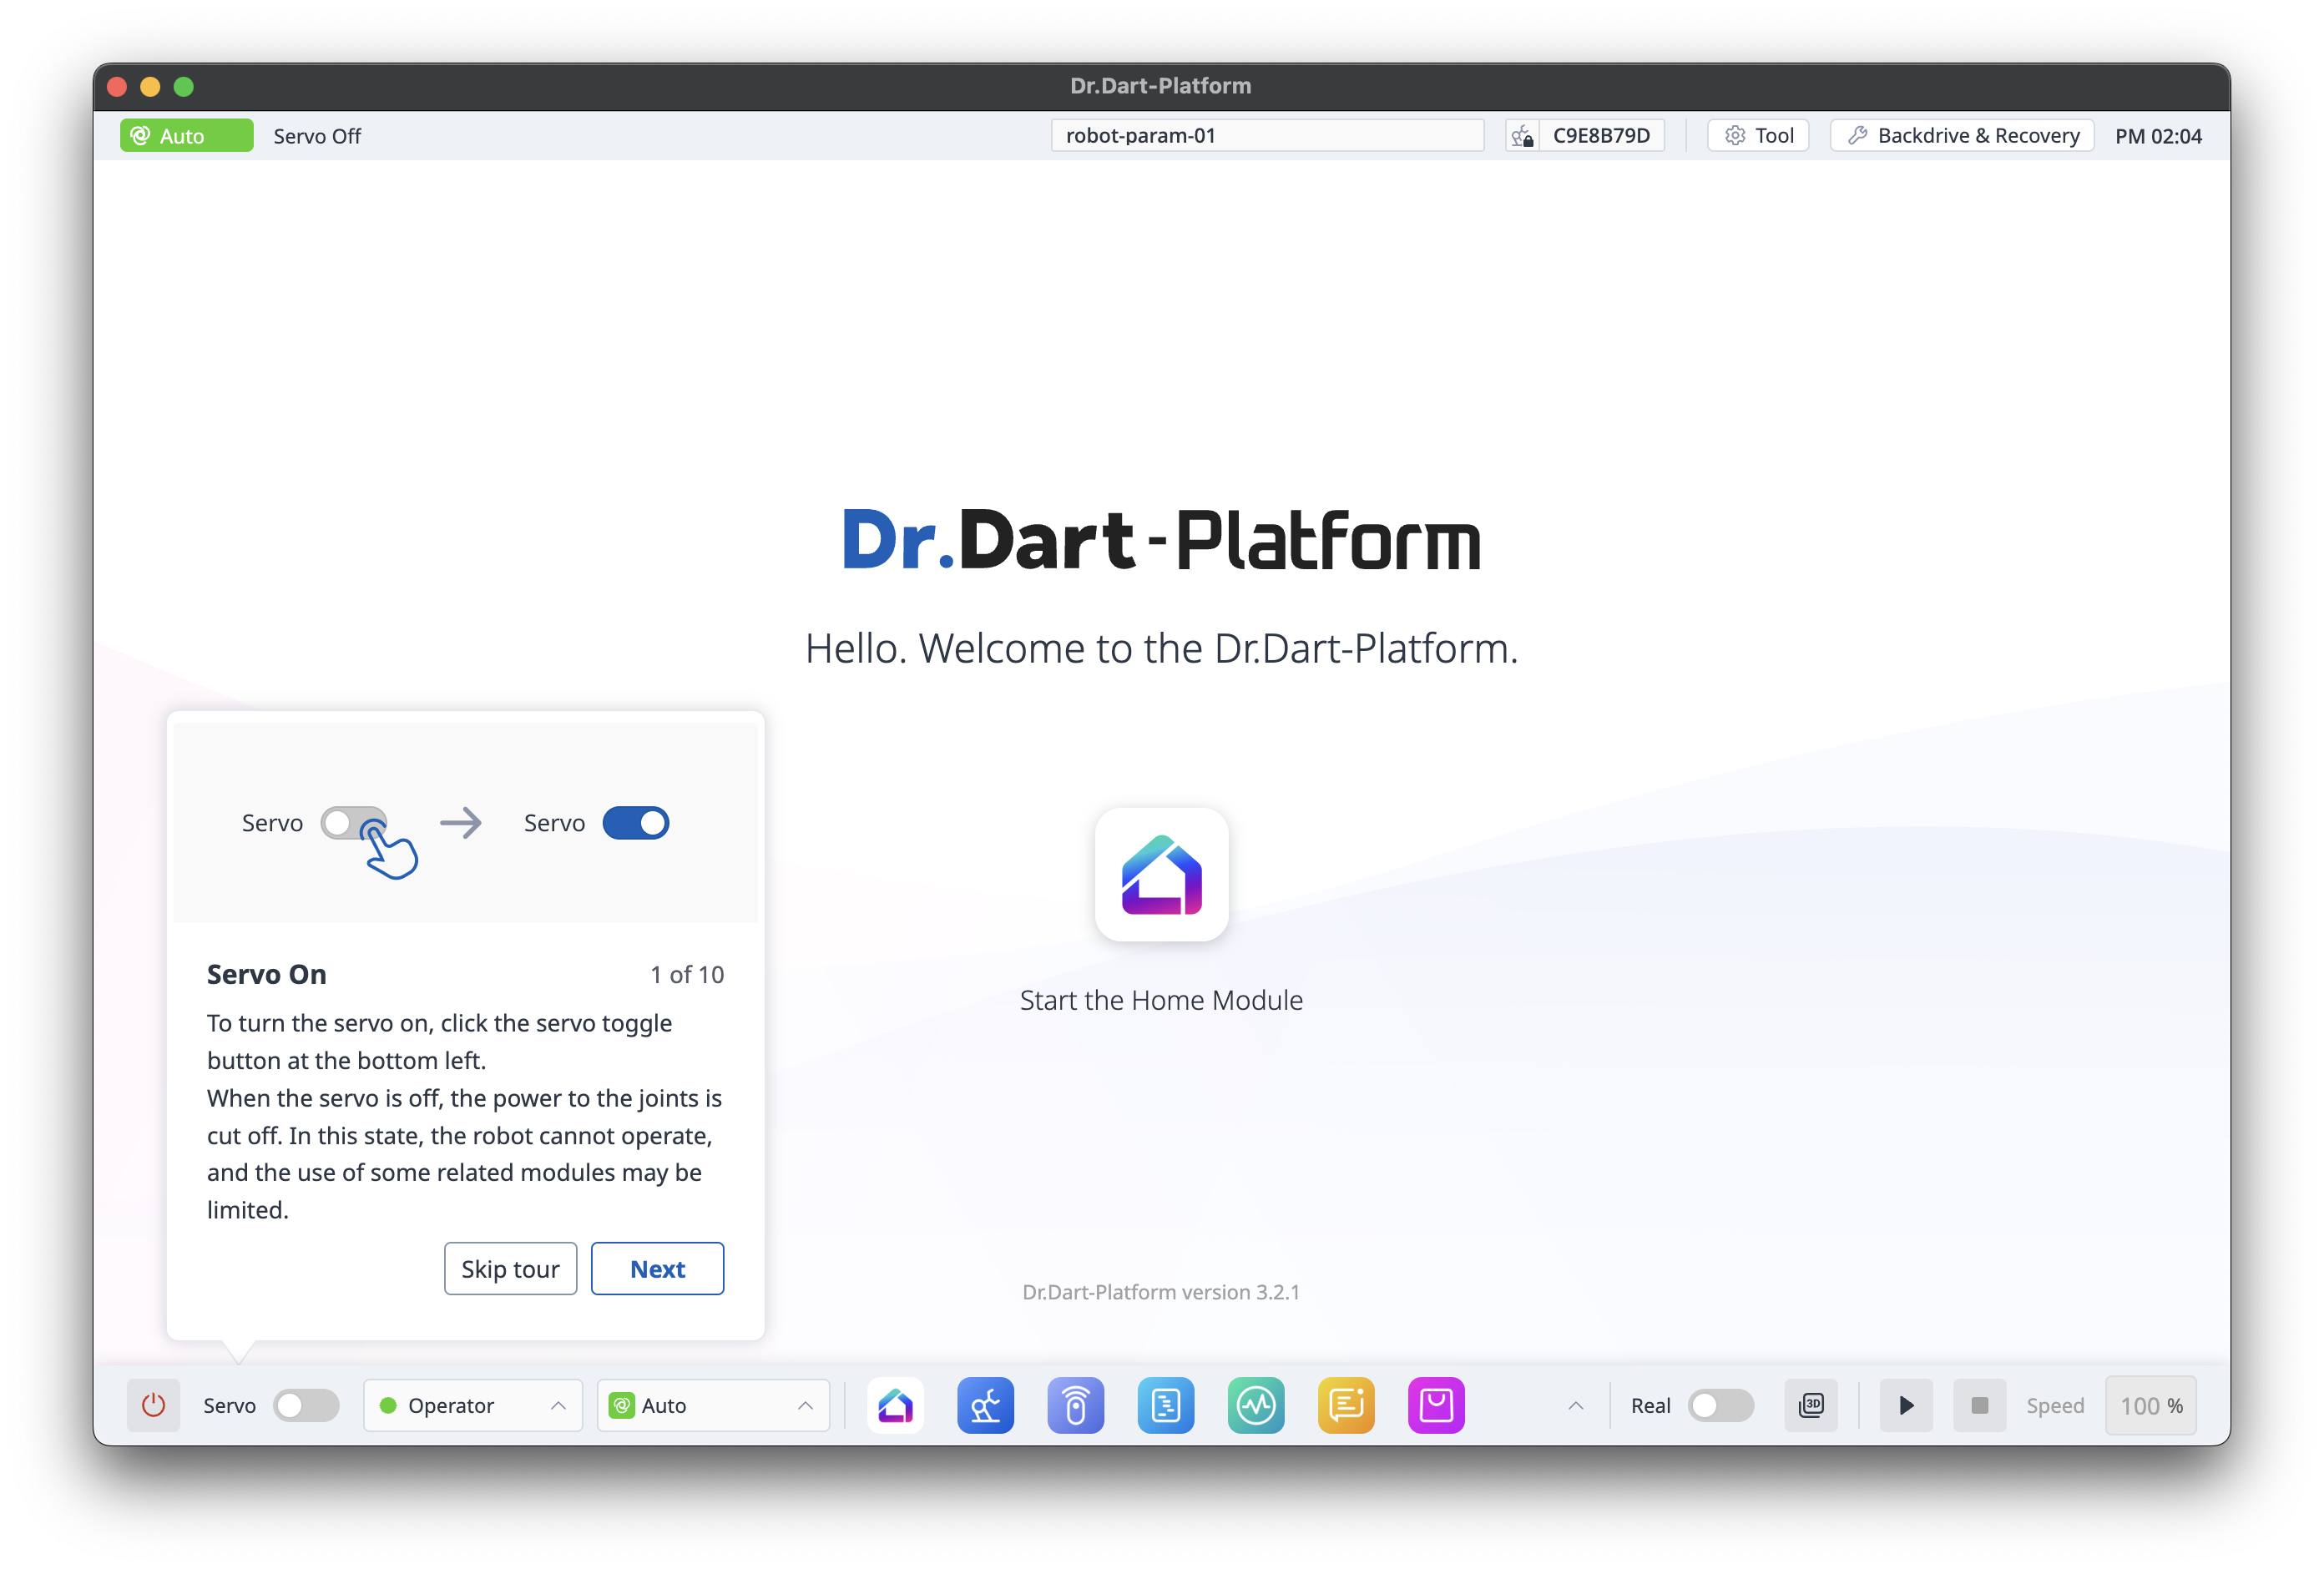
Task: Click the PM 02:04 clock text
Action: pos(2158,136)
